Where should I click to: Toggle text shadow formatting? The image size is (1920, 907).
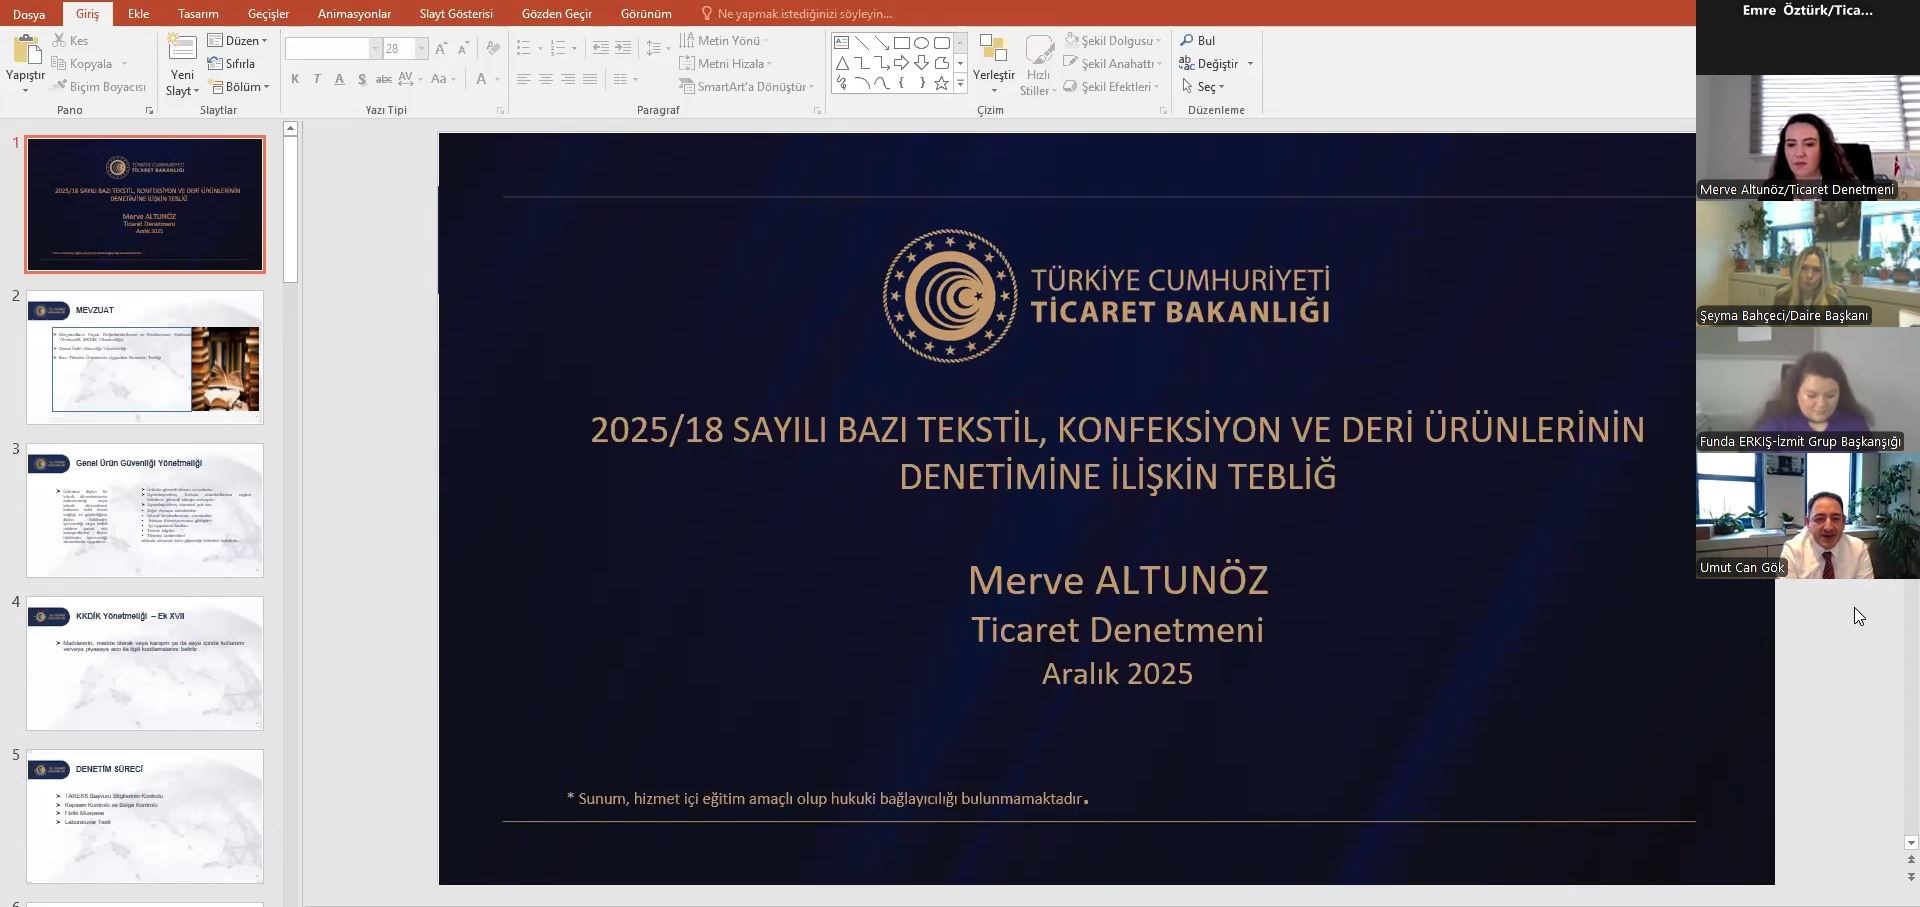tap(361, 80)
